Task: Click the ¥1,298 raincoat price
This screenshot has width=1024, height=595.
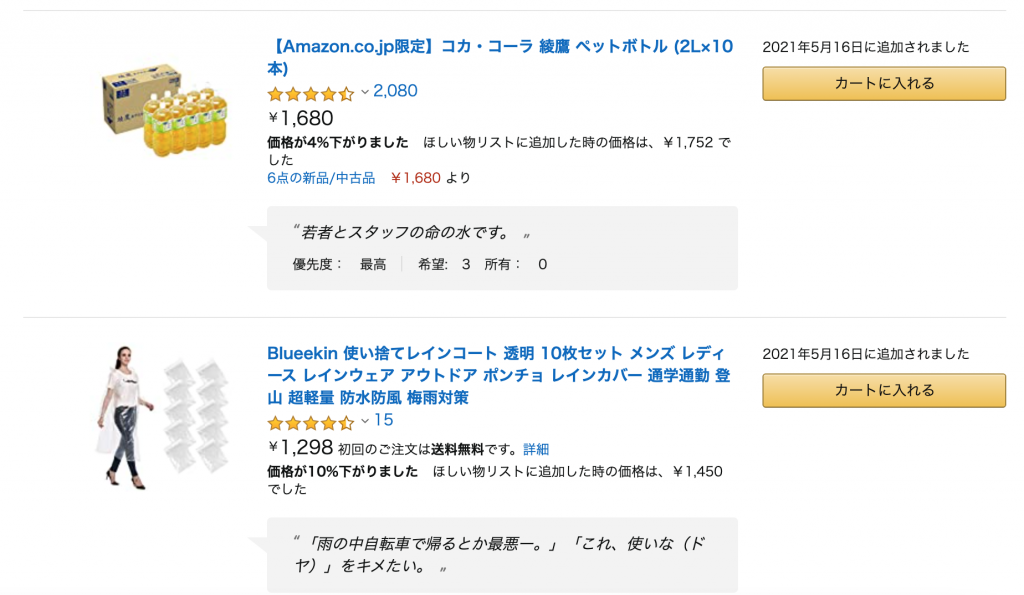Action: coord(301,447)
